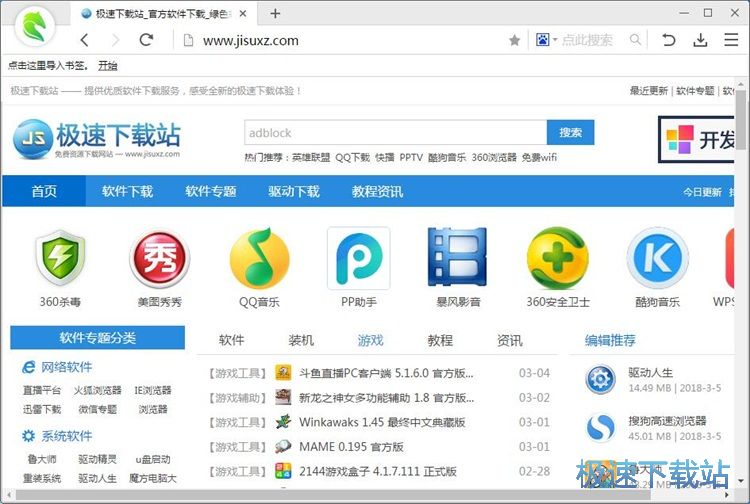Screen dimensions: 750x504
Task: Select the 教程 content tab
Action: tap(440, 340)
